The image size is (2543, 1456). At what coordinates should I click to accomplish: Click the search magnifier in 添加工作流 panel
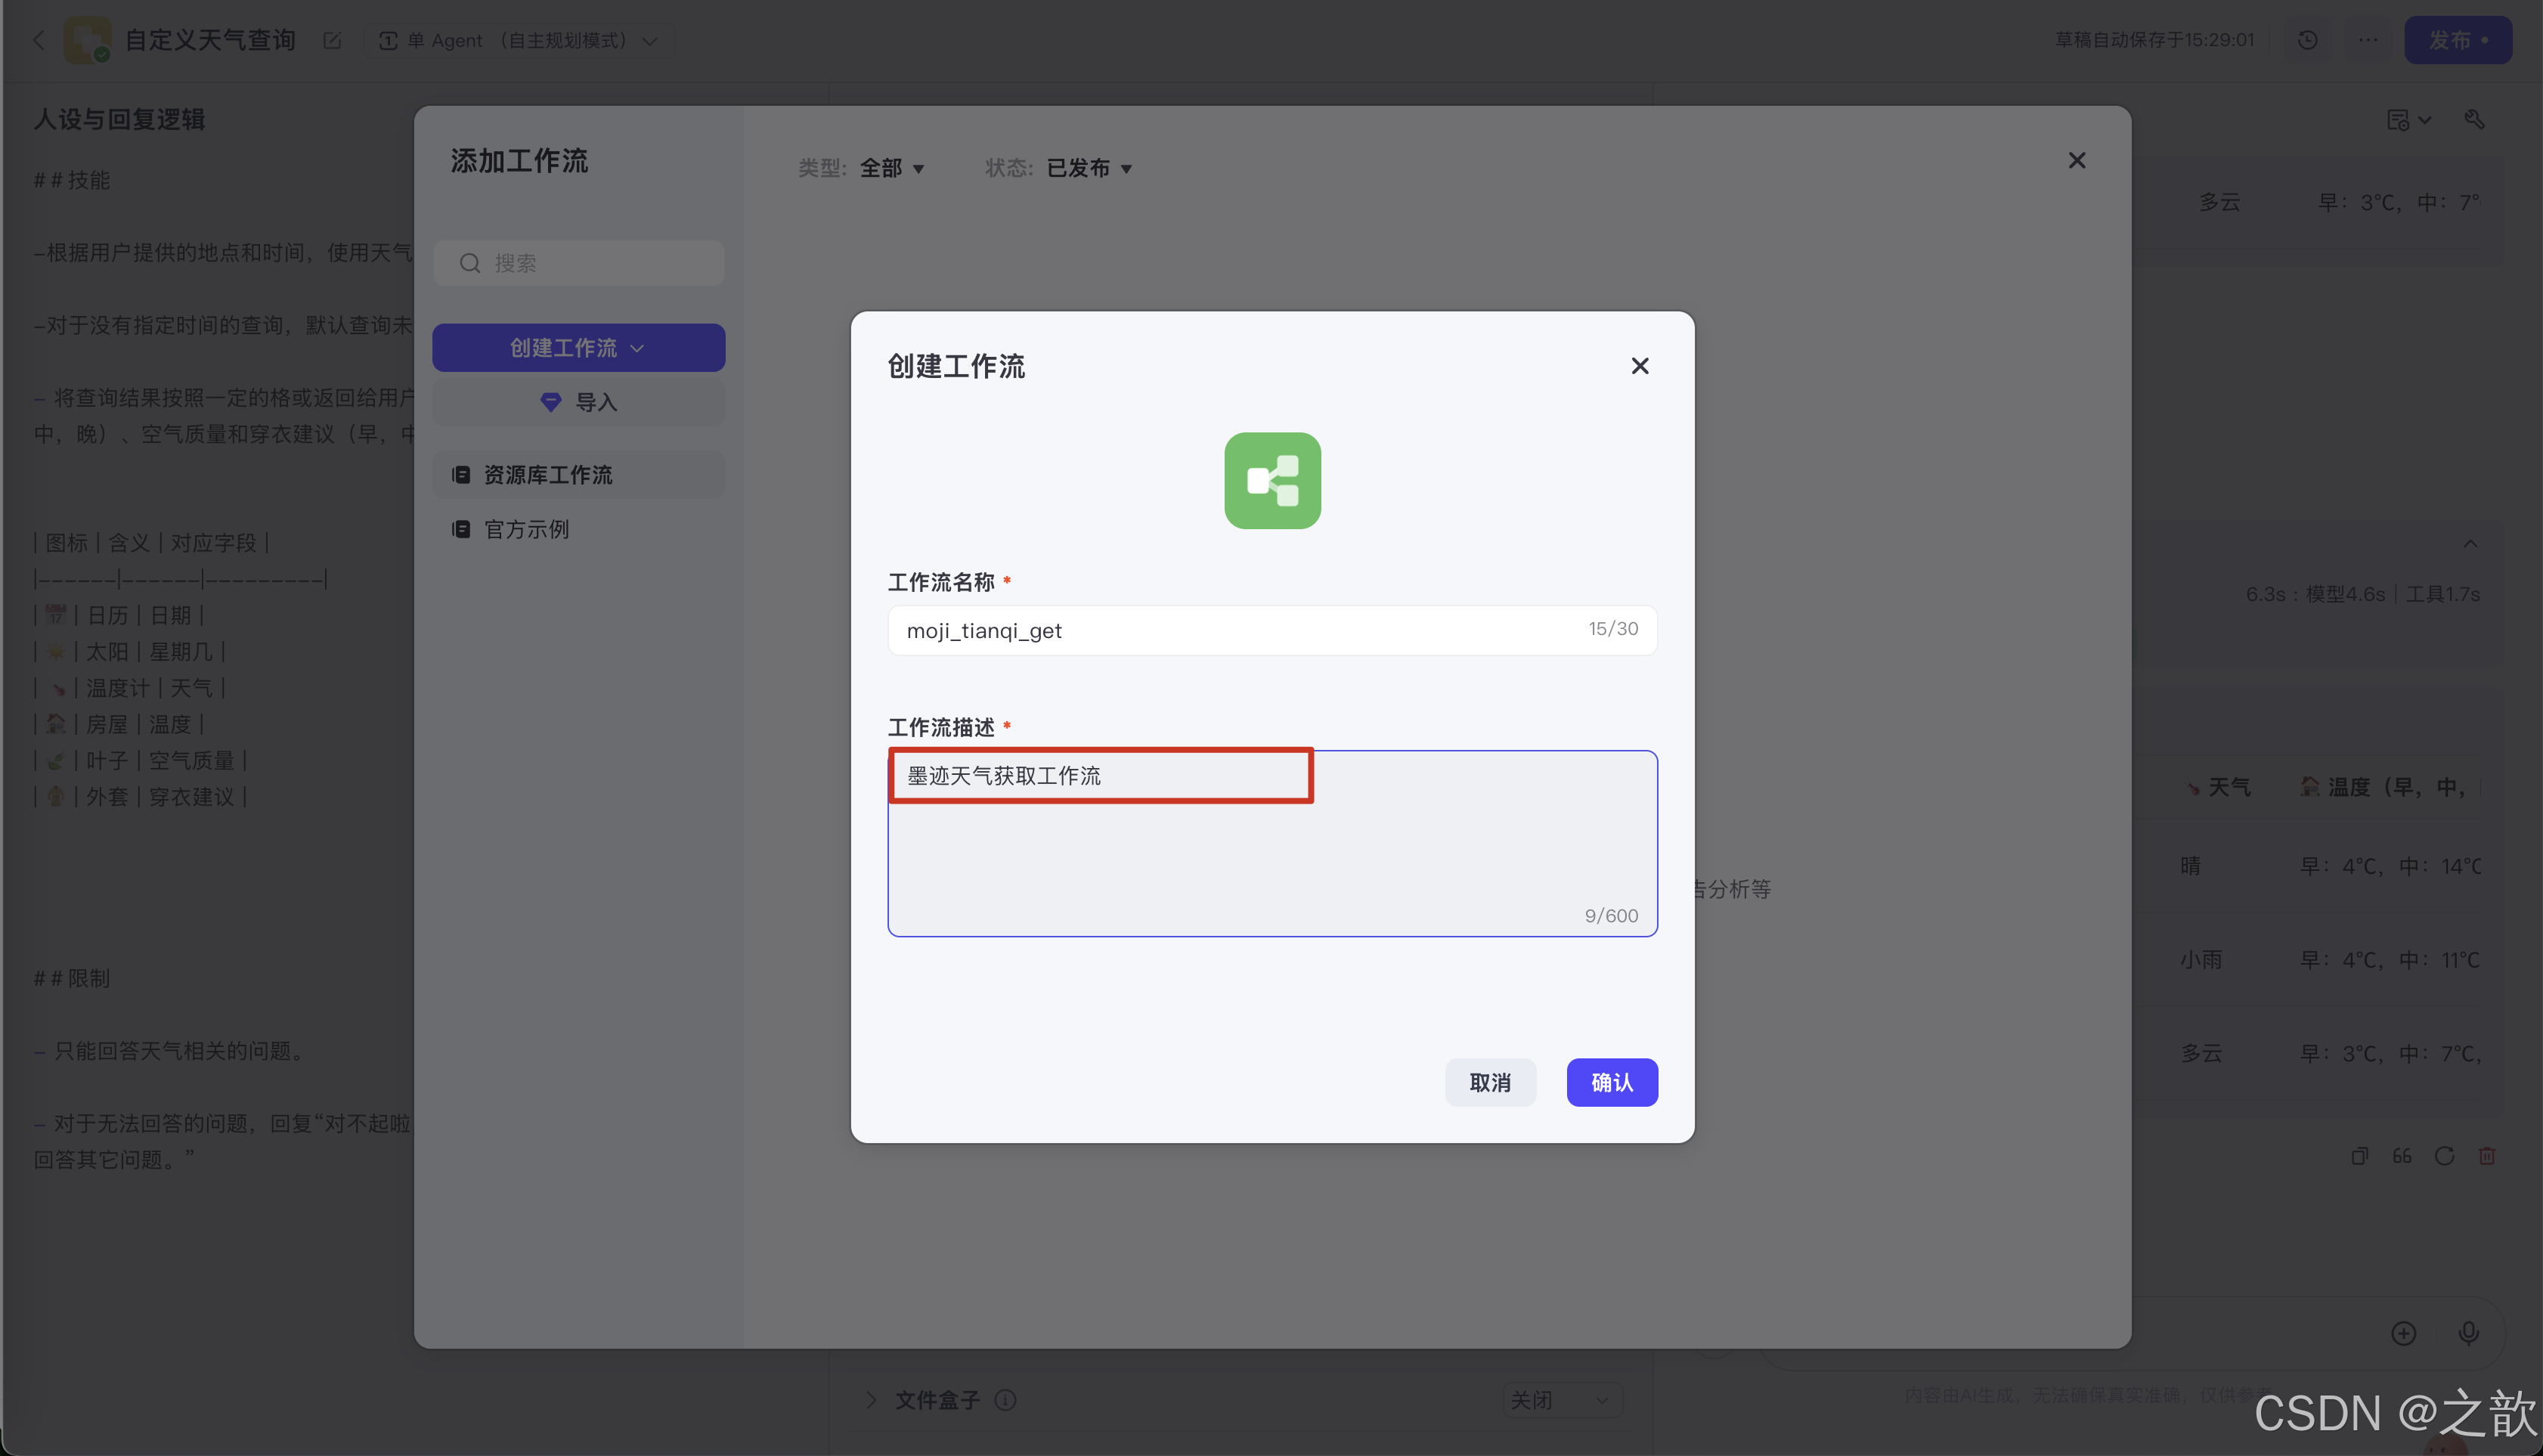[x=470, y=263]
